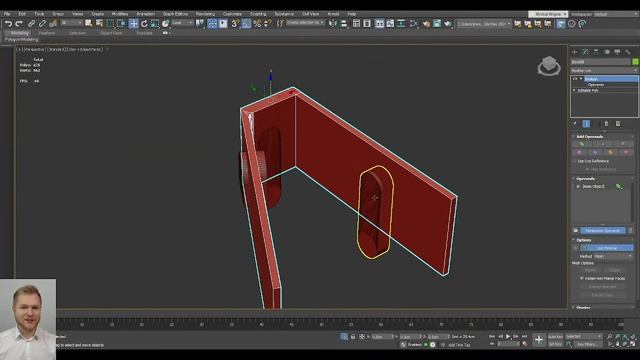Toggle the Percent Snap icon
The width and height of the screenshot is (640, 360).
coord(257,24)
